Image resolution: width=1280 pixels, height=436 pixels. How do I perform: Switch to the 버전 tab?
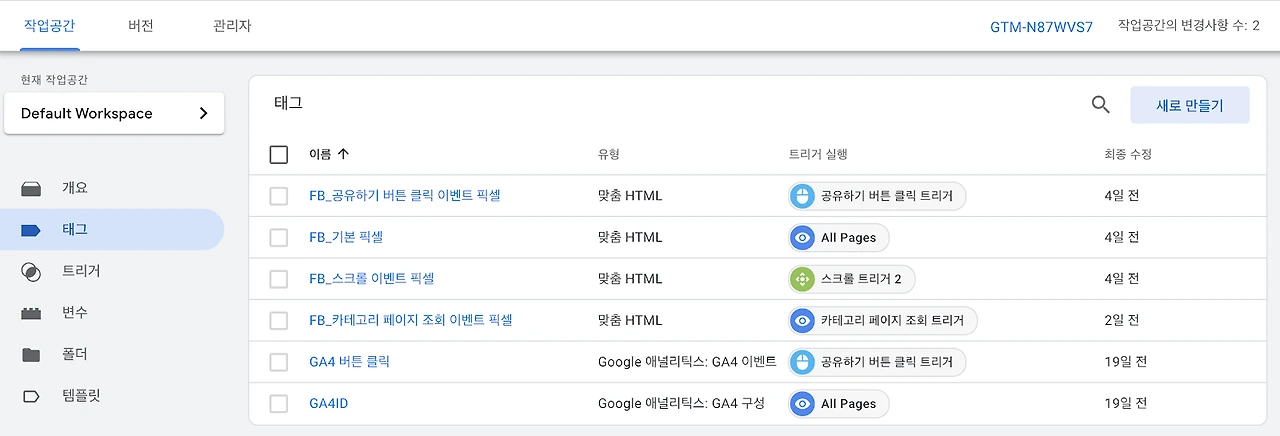point(141,25)
